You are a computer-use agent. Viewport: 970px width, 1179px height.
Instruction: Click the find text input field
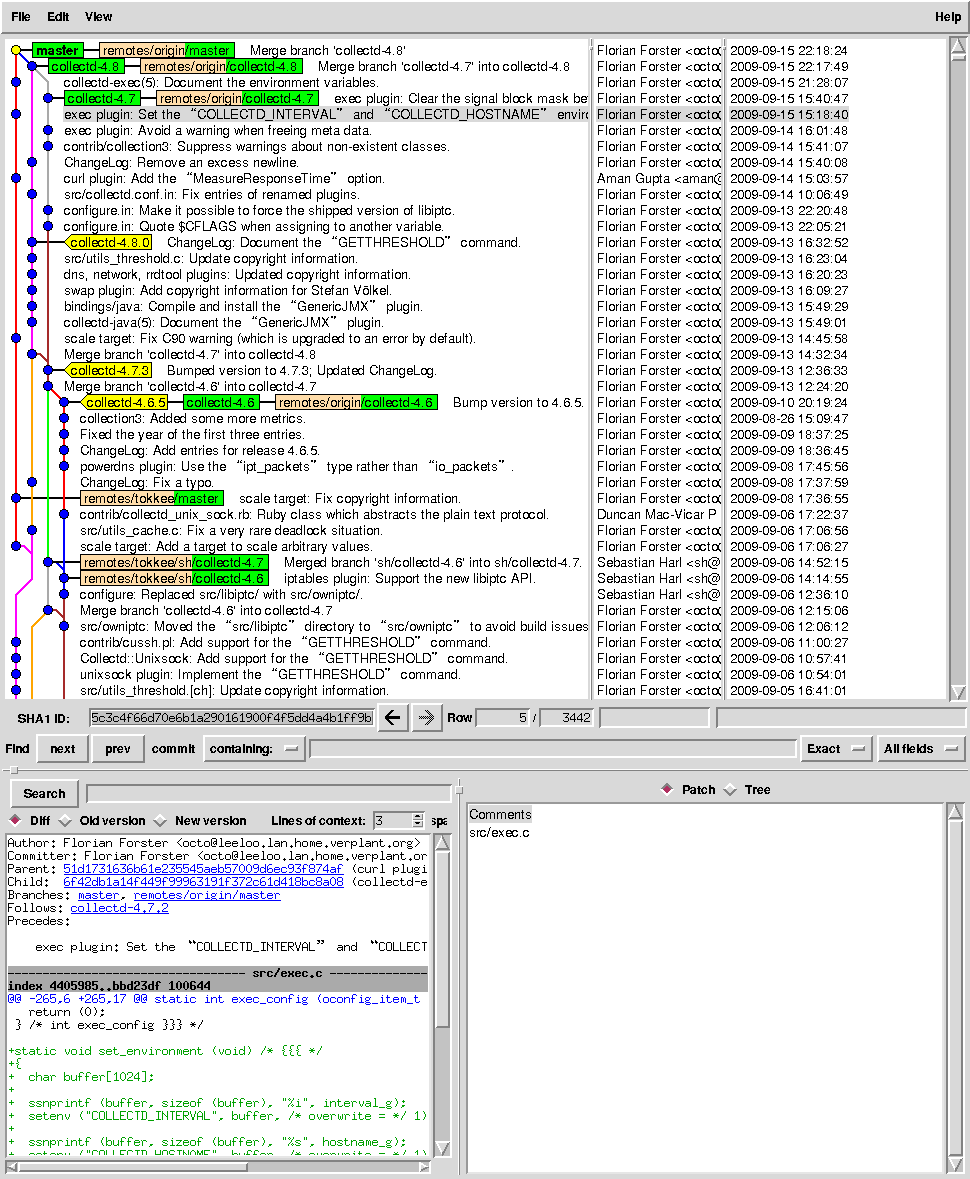tap(553, 749)
